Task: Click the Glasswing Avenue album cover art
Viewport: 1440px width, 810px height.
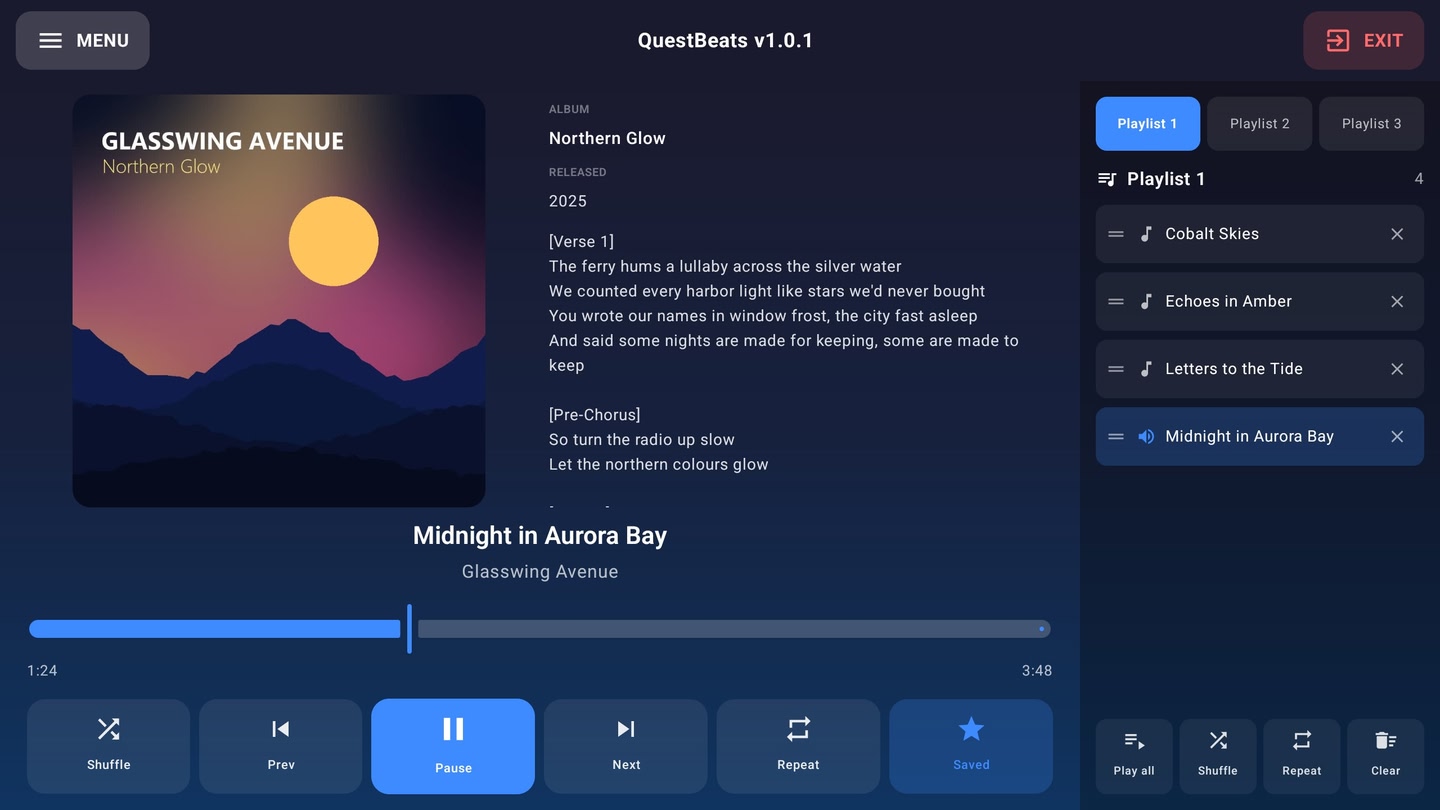Action: click(279, 301)
